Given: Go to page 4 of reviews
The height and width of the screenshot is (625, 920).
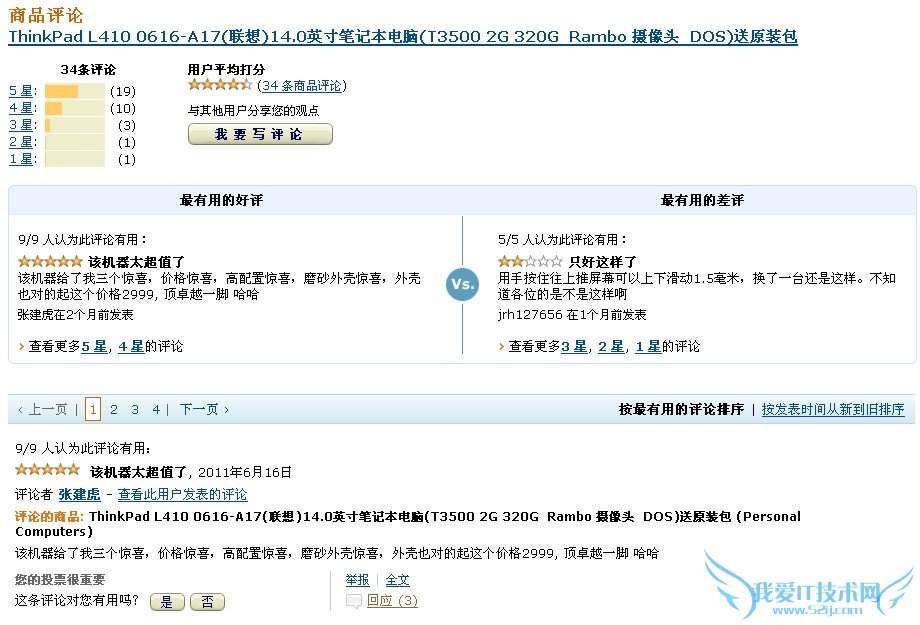Looking at the screenshot, I should [x=156, y=409].
